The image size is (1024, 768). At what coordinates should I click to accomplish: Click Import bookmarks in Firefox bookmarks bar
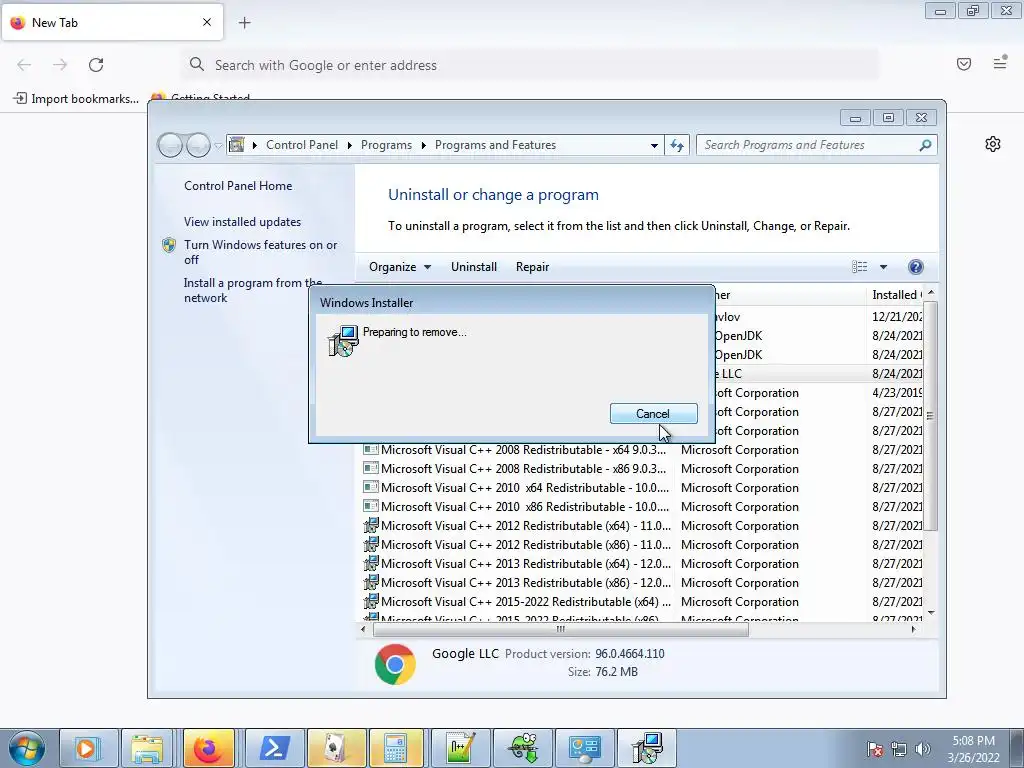[76, 99]
